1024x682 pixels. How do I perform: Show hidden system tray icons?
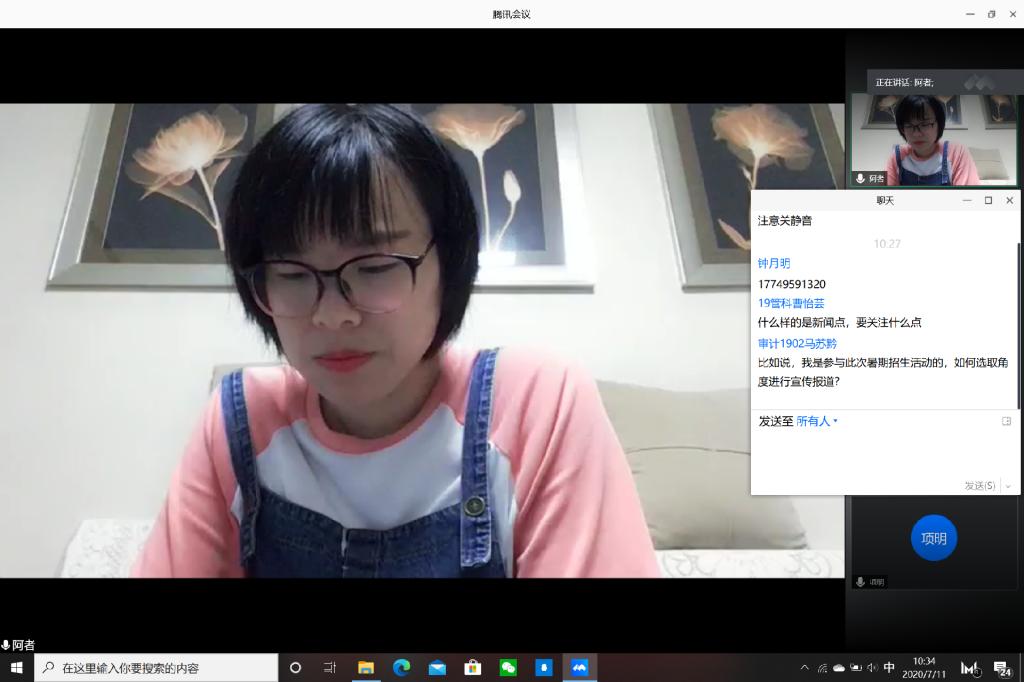(x=805, y=668)
